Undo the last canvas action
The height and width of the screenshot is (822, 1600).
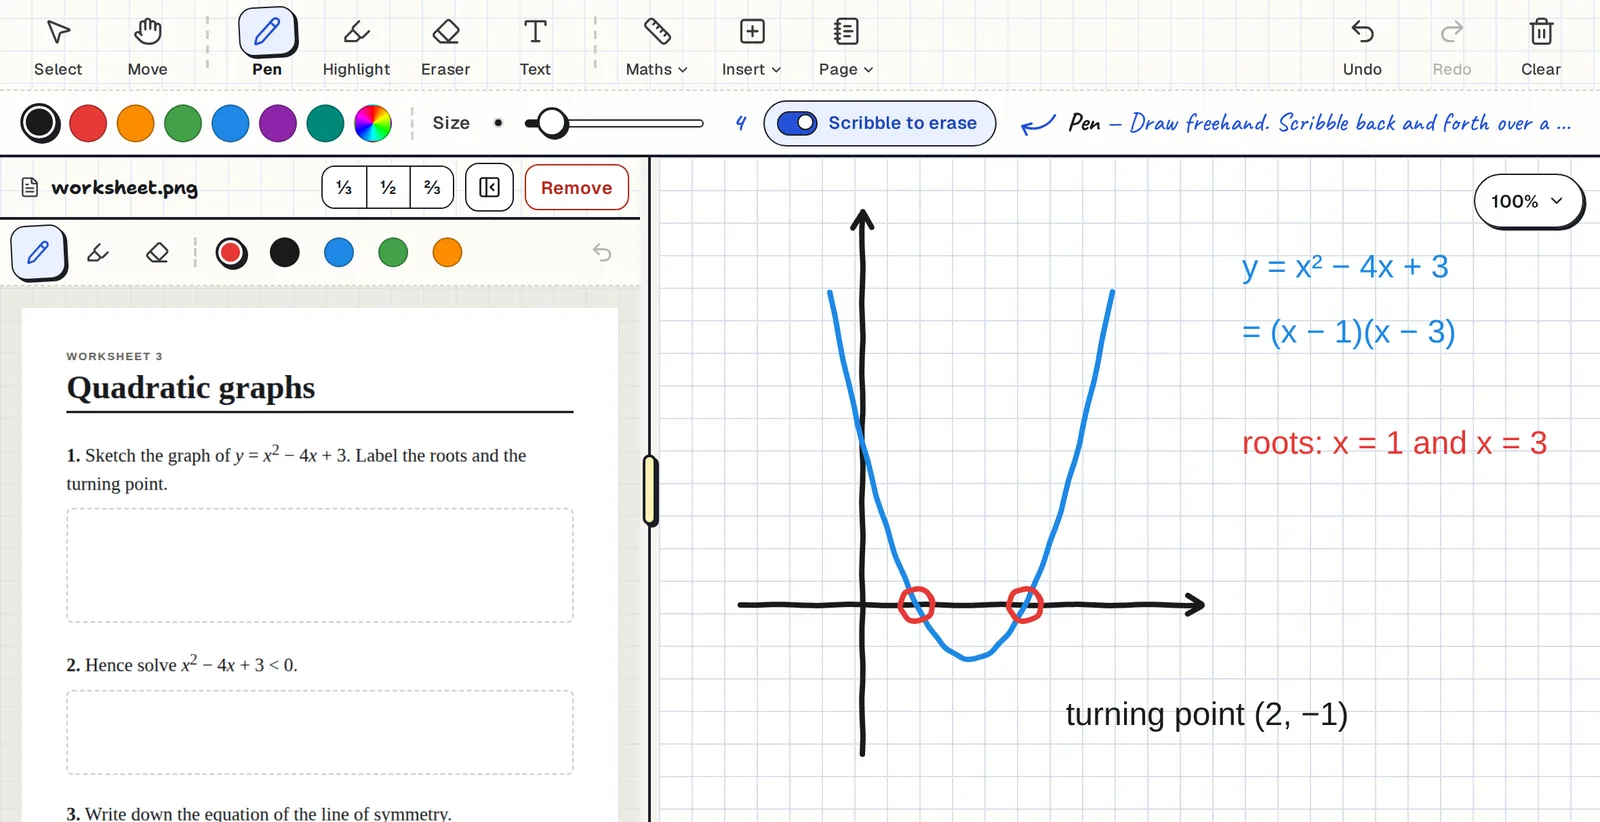click(1362, 45)
